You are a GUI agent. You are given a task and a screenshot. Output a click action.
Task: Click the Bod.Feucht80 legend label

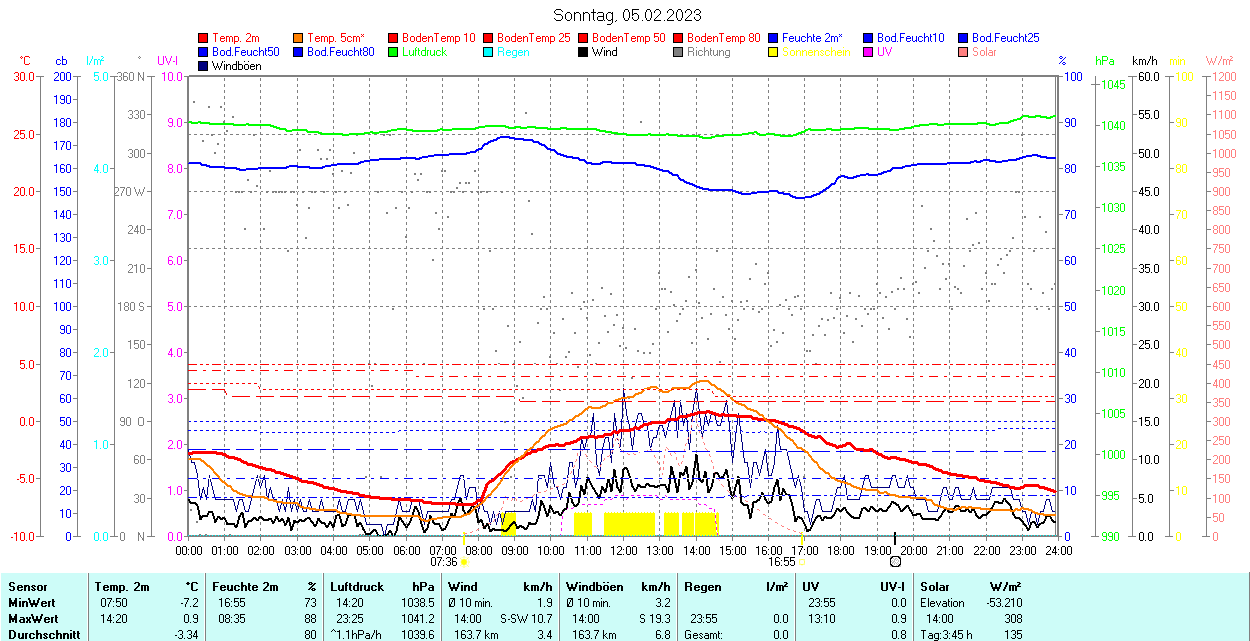click(340, 52)
